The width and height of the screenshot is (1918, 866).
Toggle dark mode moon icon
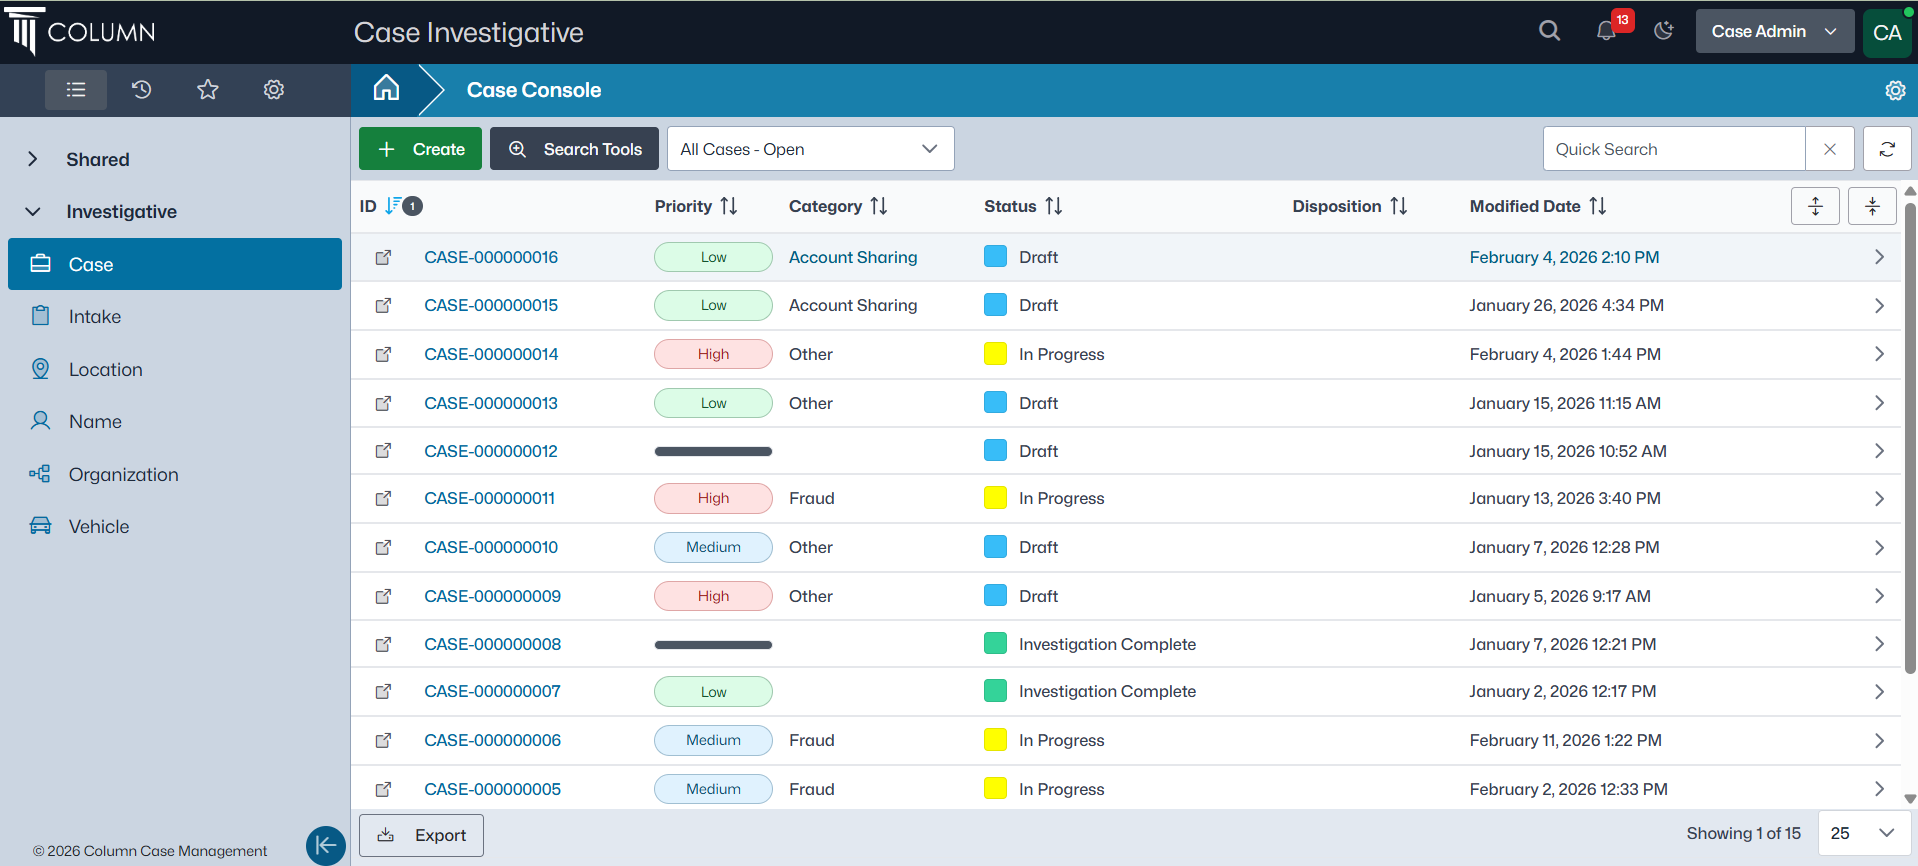(x=1664, y=31)
